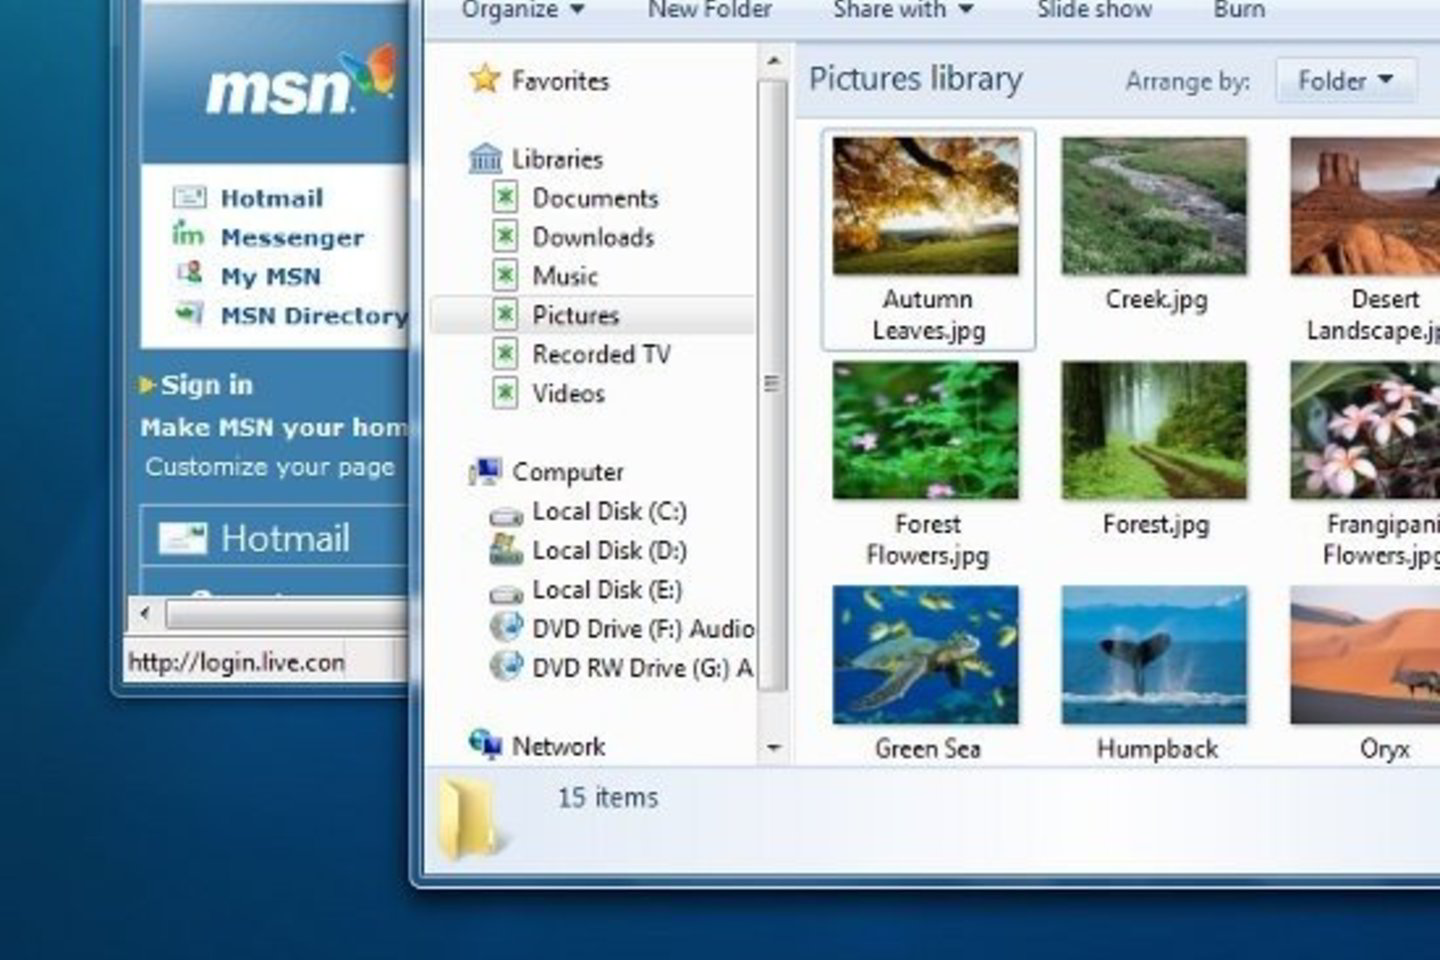Click the Downloads library icon
Image resolution: width=1440 pixels, height=960 pixels.
(505, 236)
